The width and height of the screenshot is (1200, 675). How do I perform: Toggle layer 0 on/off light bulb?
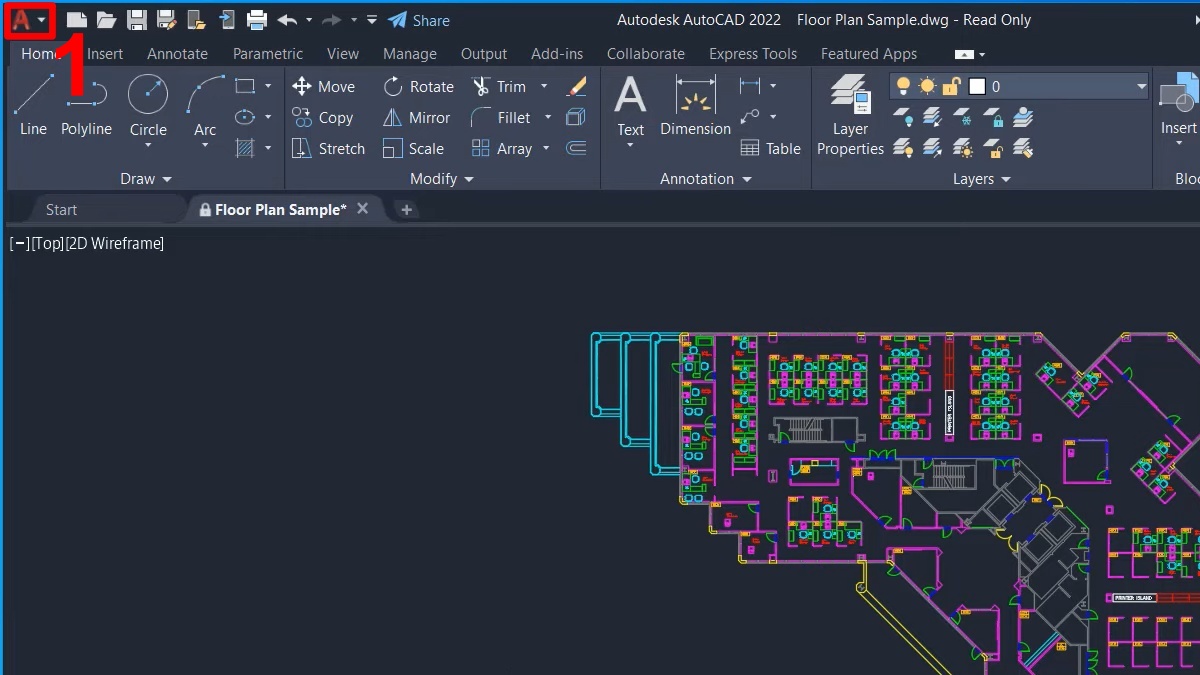coord(903,87)
